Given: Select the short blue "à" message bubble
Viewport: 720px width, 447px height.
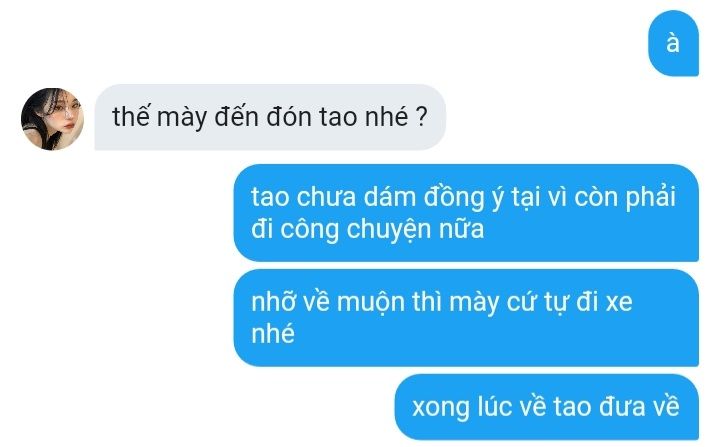Looking at the screenshot, I should [673, 43].
